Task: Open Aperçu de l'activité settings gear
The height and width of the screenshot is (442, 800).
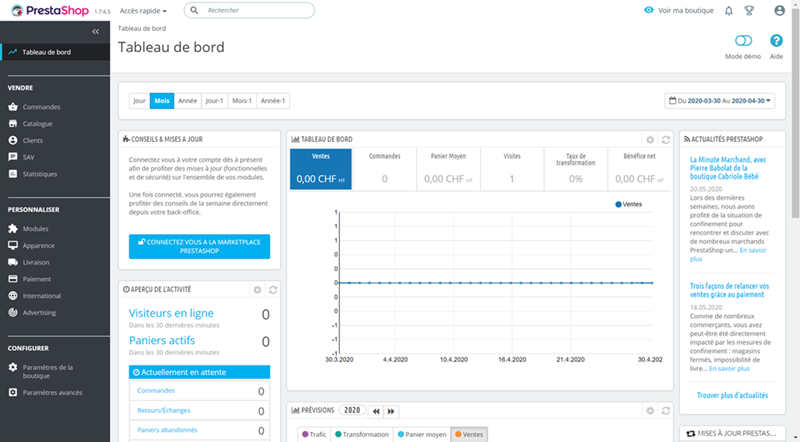Action: coord(257,290)
